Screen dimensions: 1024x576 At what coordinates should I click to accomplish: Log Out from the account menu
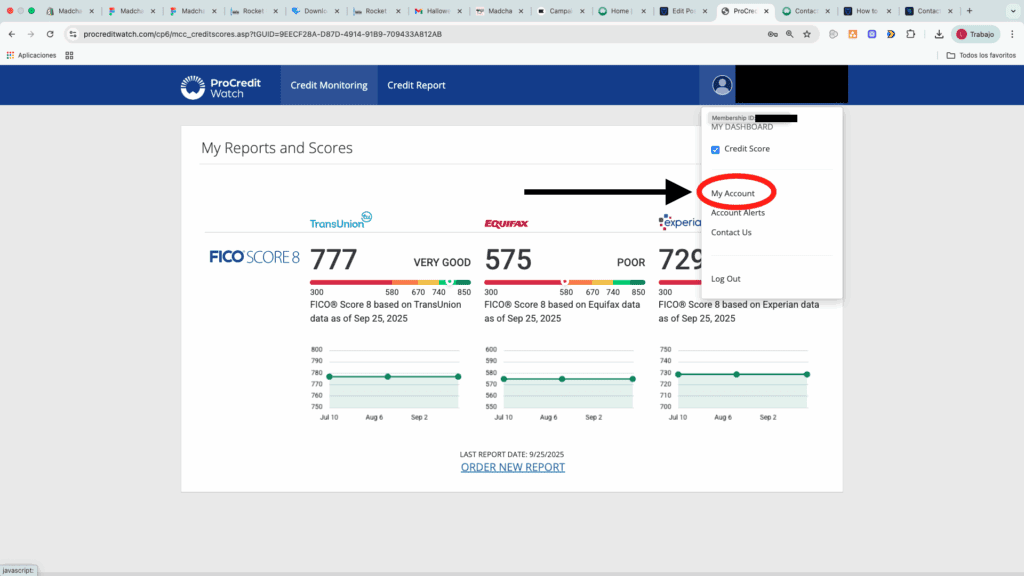(725, 279)
